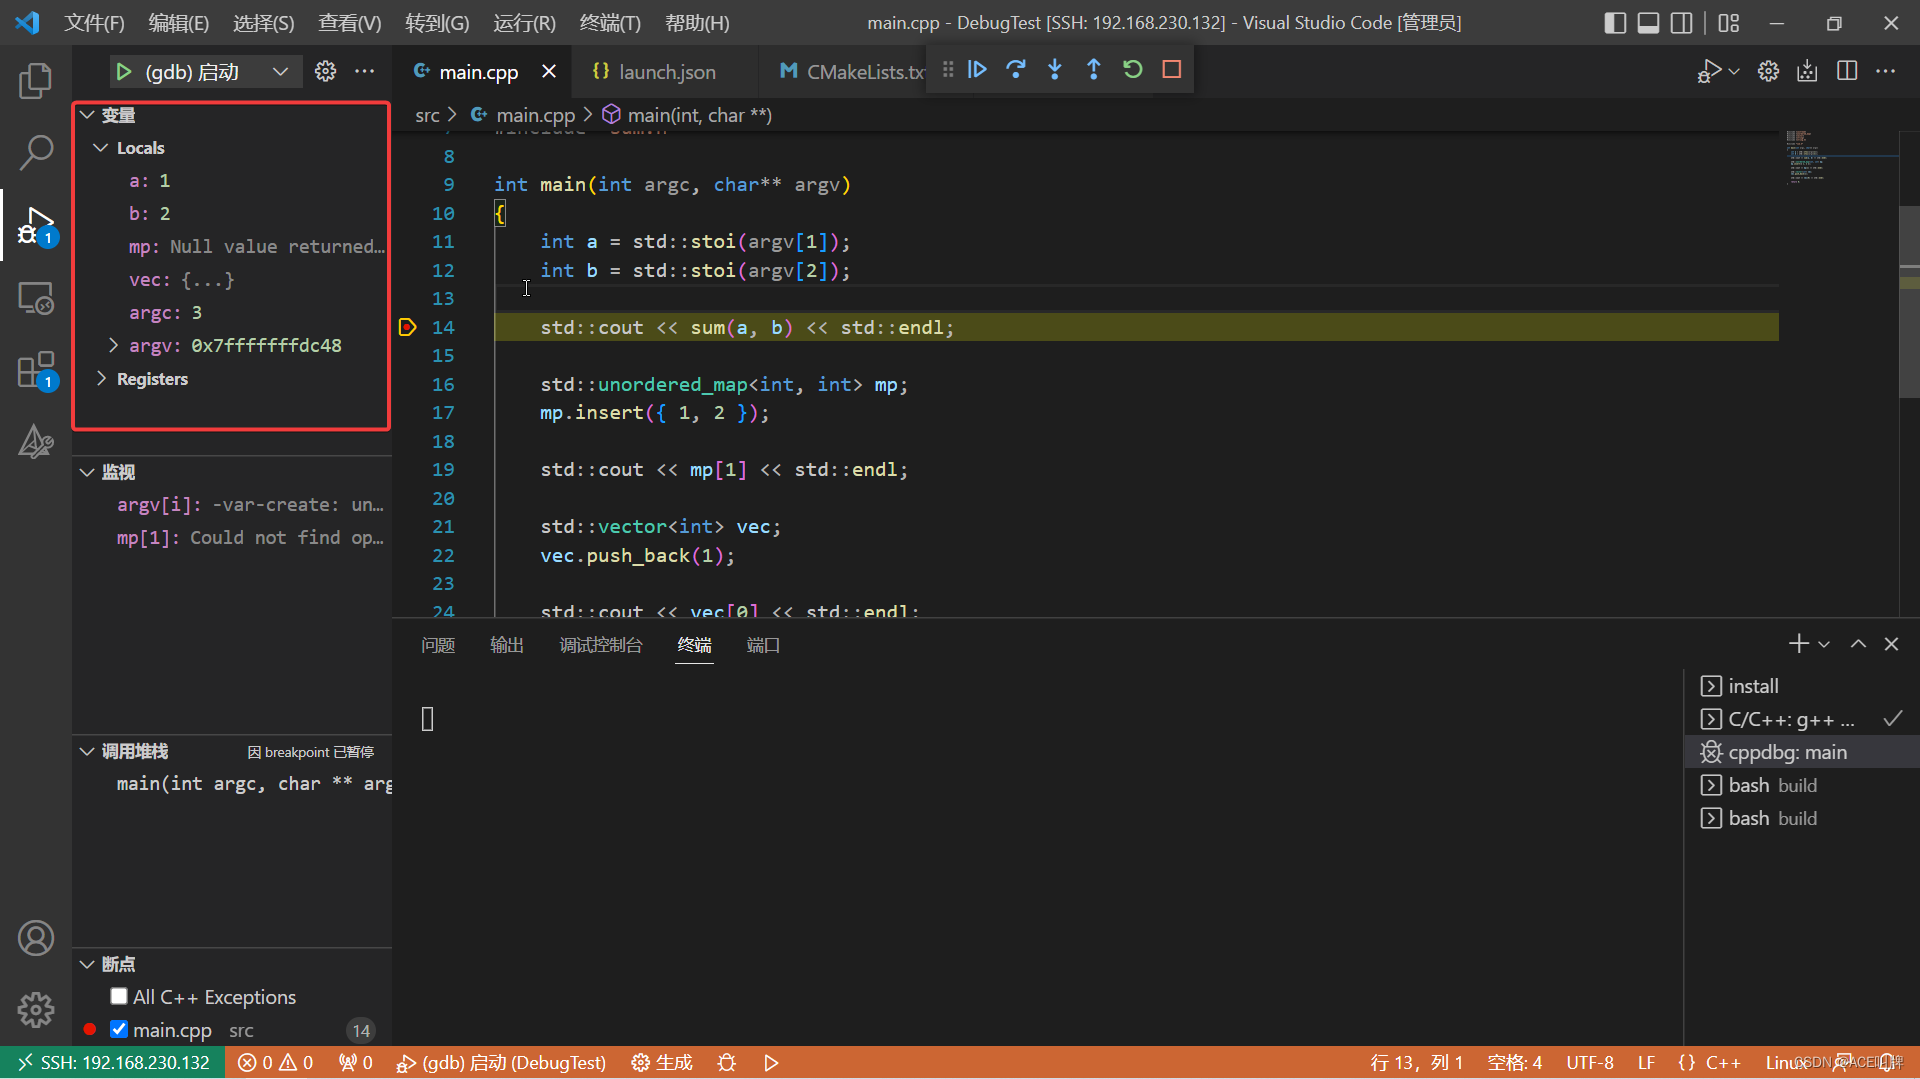
Task: Continue debugging from debug toolbar
Action: point(977,70)
